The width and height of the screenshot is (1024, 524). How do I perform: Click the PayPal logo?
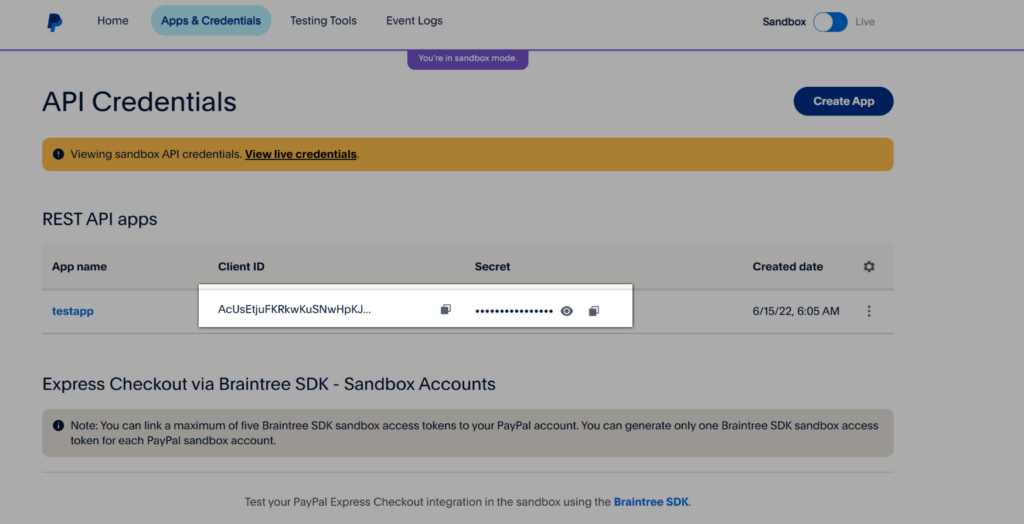54,21
